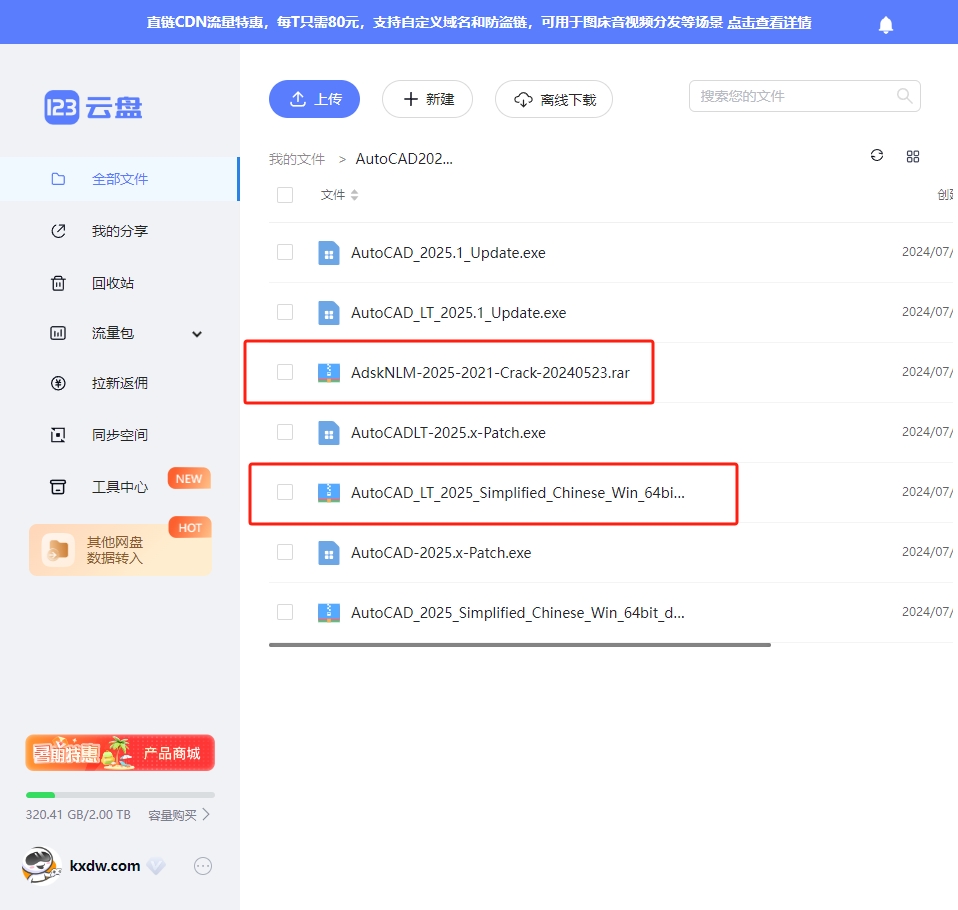
Task: Click the 拉新返佣 yen icon
Action: tap(58, 383)
